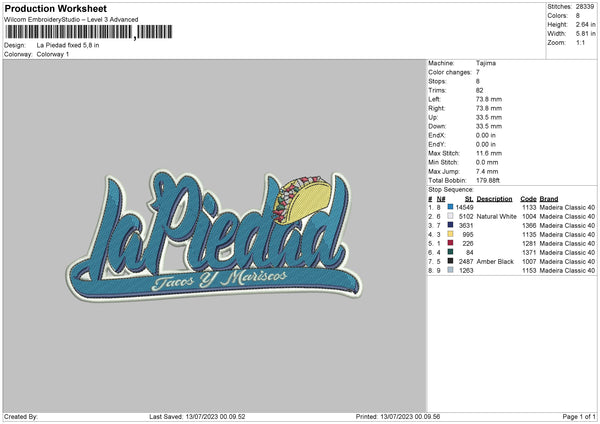The width and height of the screenshot is (600, 424).
Task: Click the stitch count '2487'
Action: (466, 261)
